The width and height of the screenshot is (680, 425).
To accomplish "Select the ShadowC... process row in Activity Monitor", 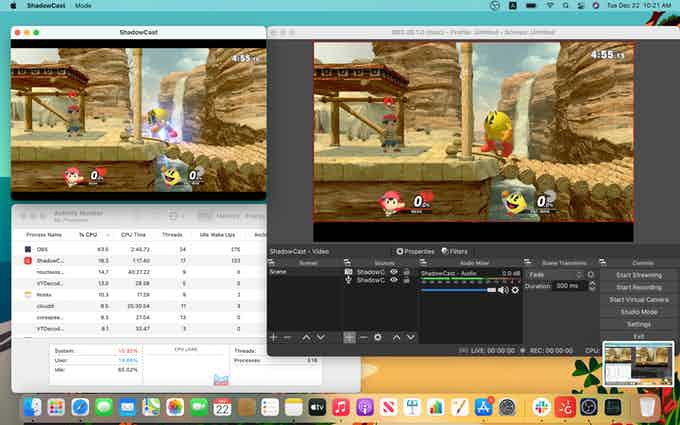I will pos(139,261).
